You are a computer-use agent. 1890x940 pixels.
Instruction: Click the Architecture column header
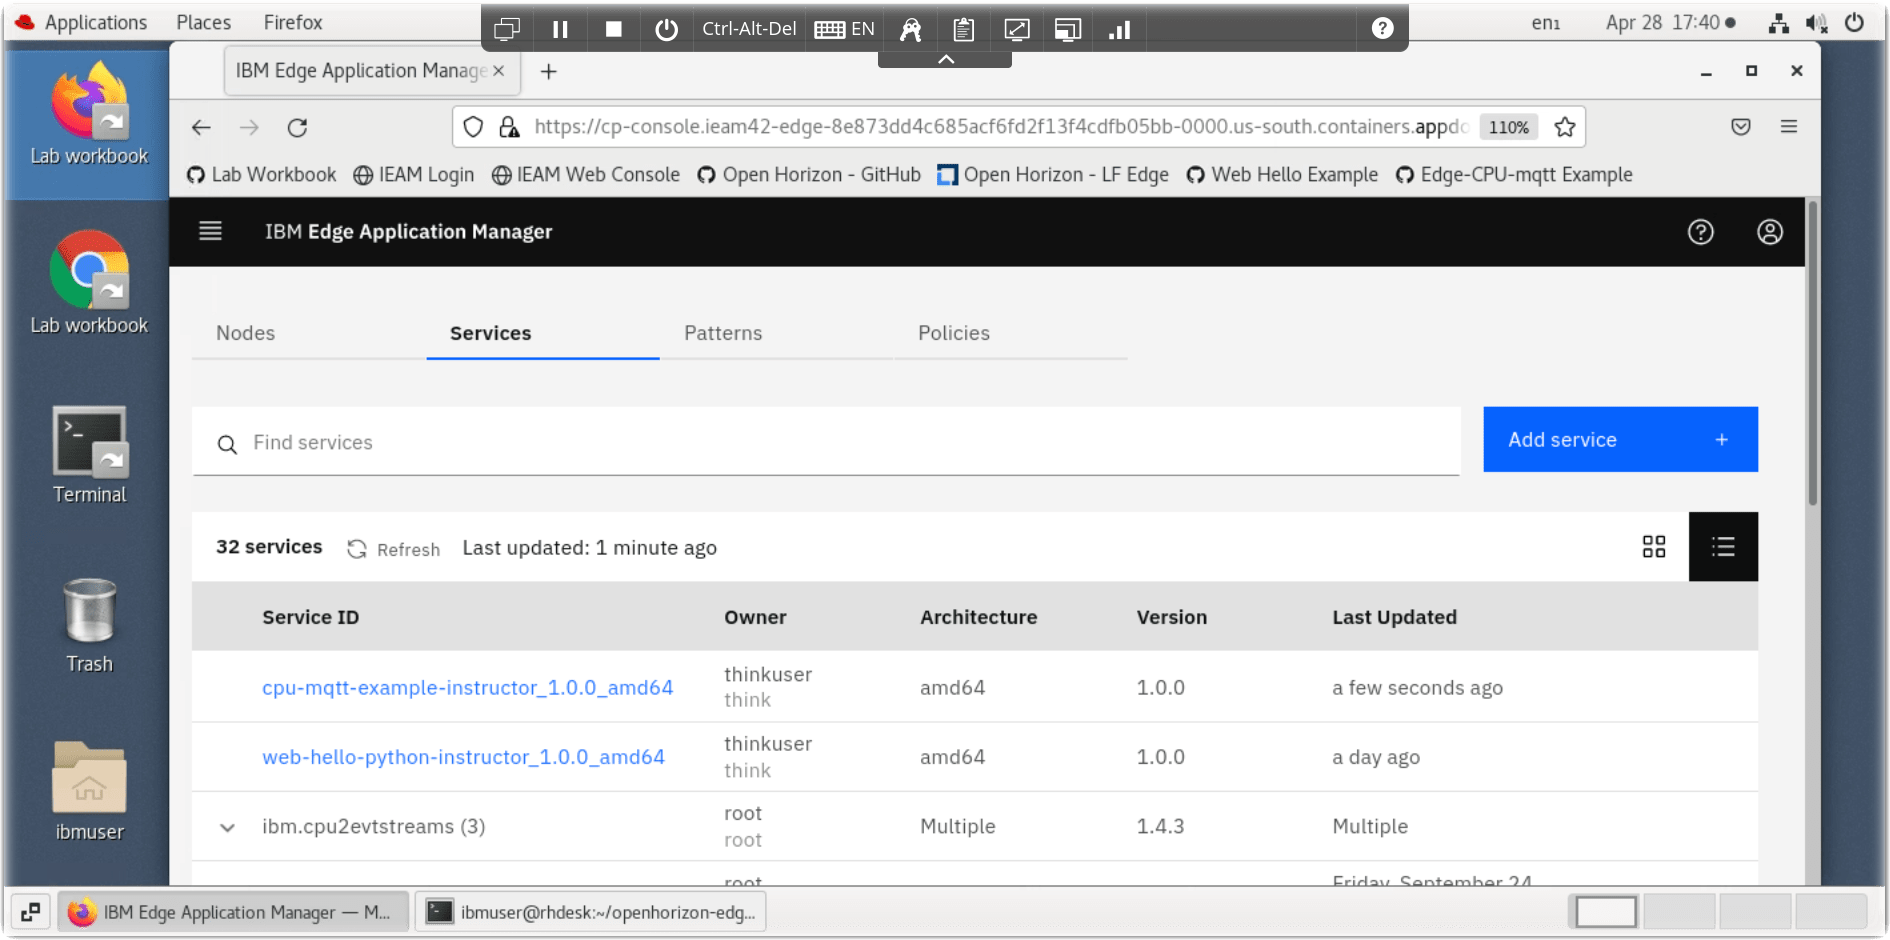click(978, 617)
